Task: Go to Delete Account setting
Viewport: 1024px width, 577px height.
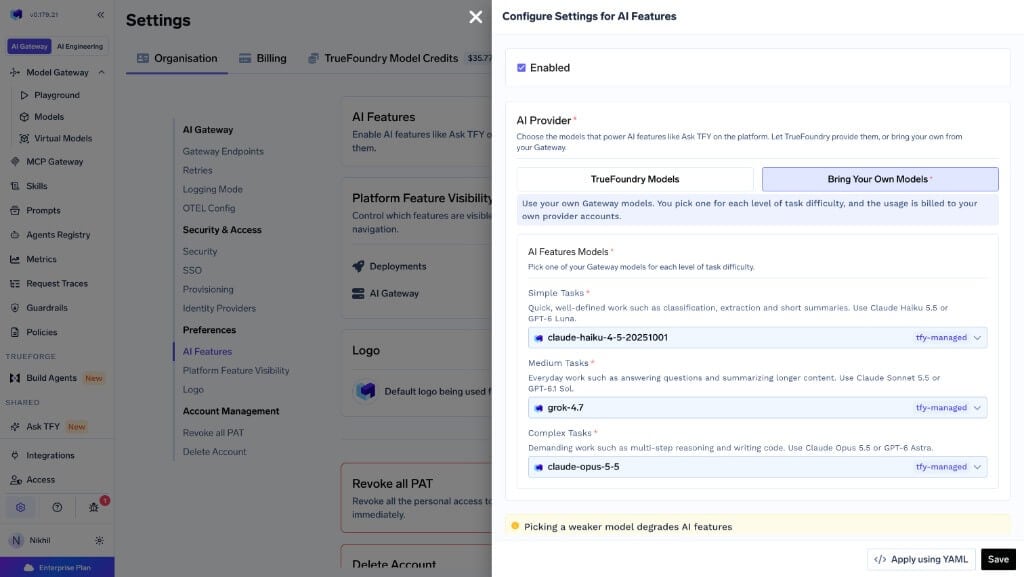Action: [x=214, y=452]
